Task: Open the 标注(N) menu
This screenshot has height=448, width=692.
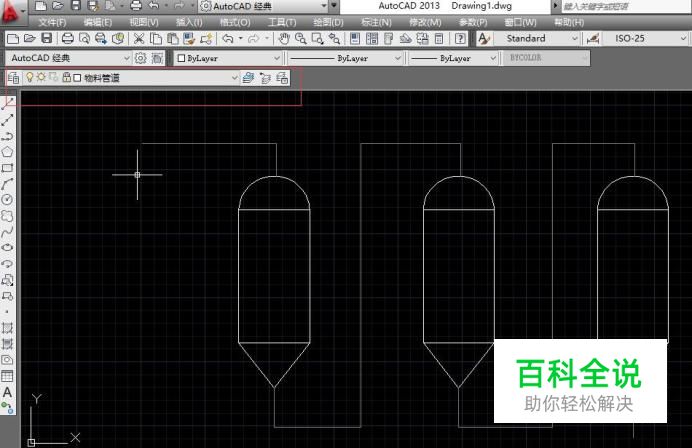Action: click(376, 22)
